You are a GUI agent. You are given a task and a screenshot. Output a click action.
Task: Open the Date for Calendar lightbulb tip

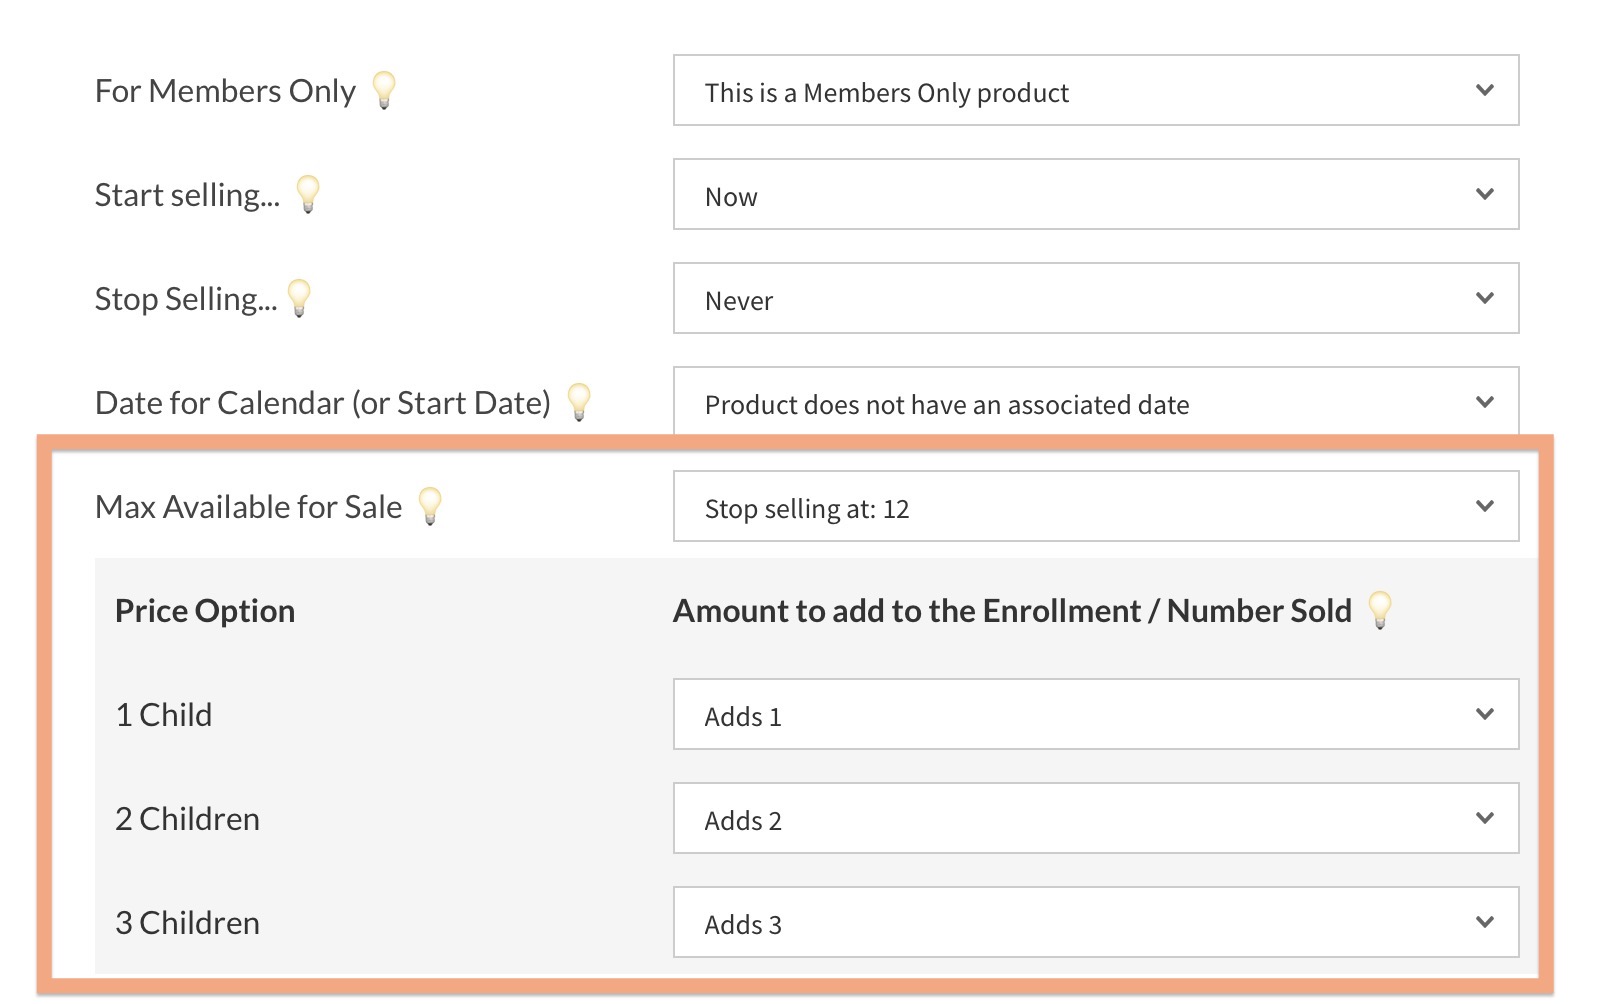(579, 402)
